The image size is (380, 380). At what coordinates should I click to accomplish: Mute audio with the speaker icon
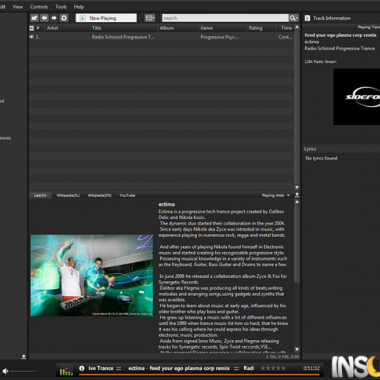coord(5,371)
